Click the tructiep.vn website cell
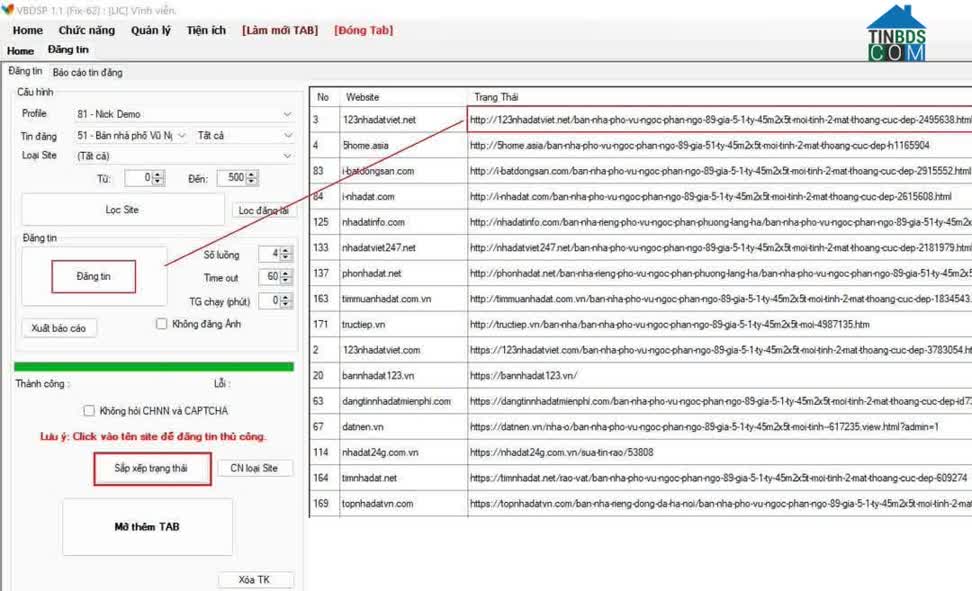The height and width of the screenshot is (591, 972). pyautogui.click(x=404, y=324)
